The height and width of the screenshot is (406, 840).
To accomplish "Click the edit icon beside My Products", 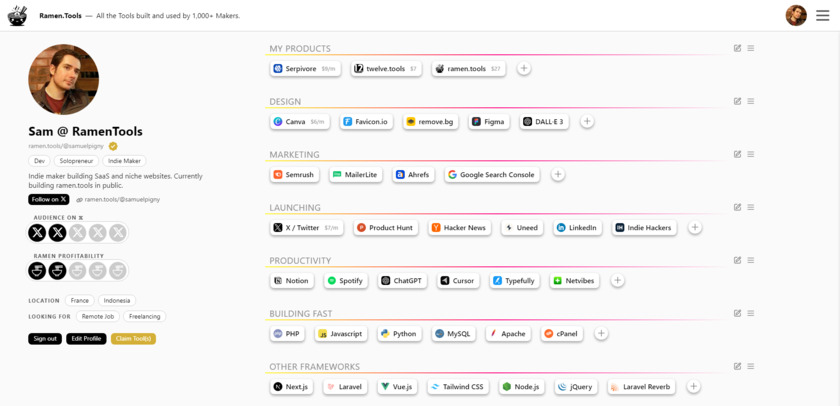I will click(x=737, y=48).
